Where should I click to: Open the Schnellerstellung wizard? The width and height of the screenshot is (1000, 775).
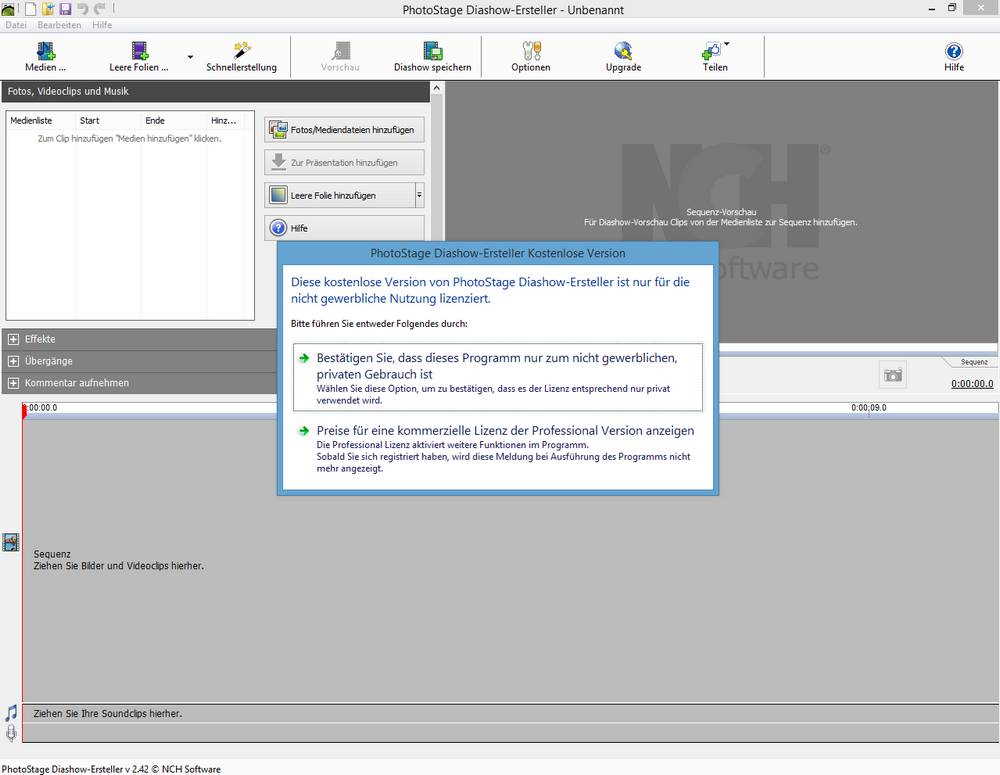click(241, 51)
